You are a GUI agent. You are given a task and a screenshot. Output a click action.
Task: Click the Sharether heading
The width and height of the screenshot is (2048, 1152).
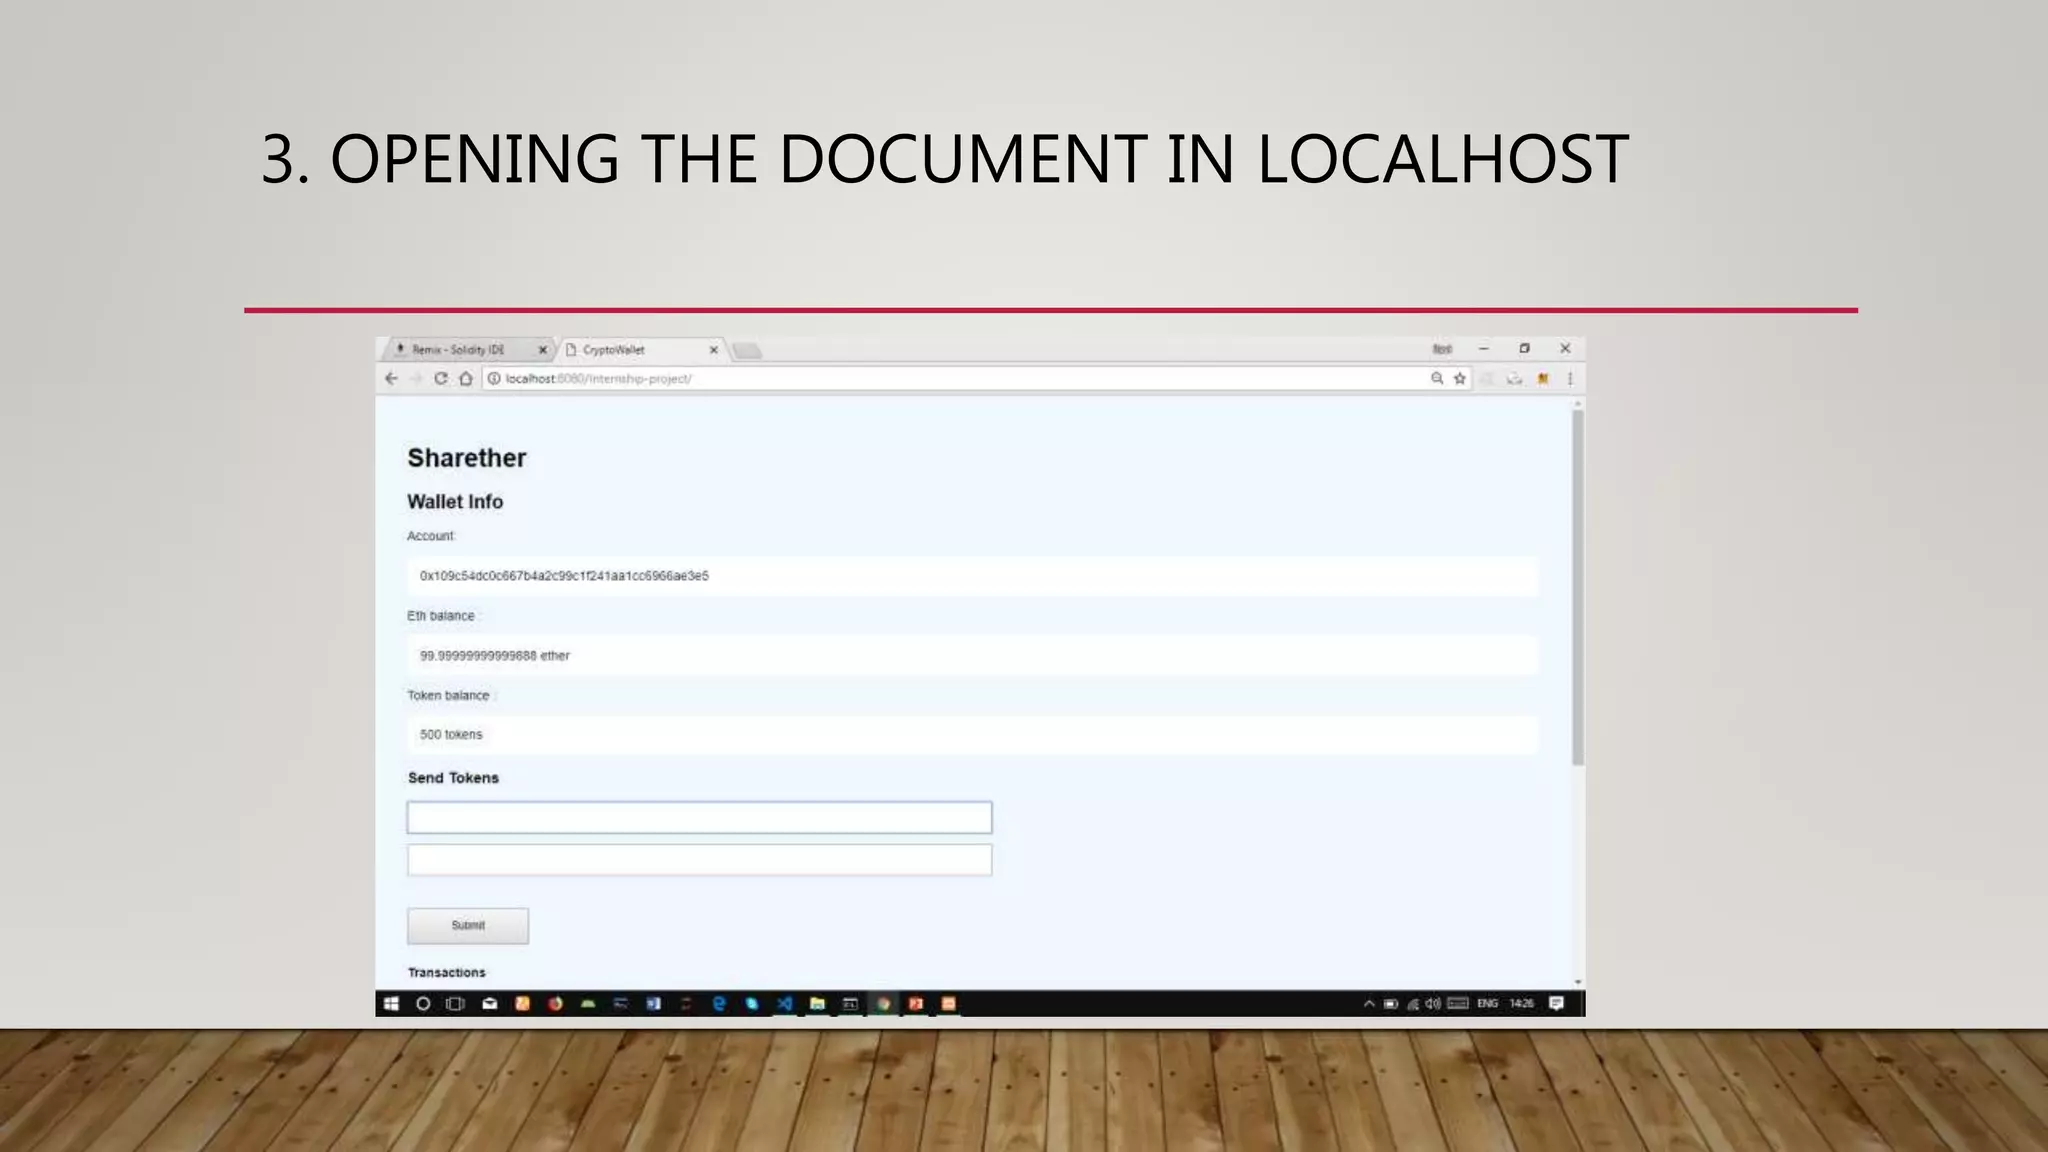(466, 458)
